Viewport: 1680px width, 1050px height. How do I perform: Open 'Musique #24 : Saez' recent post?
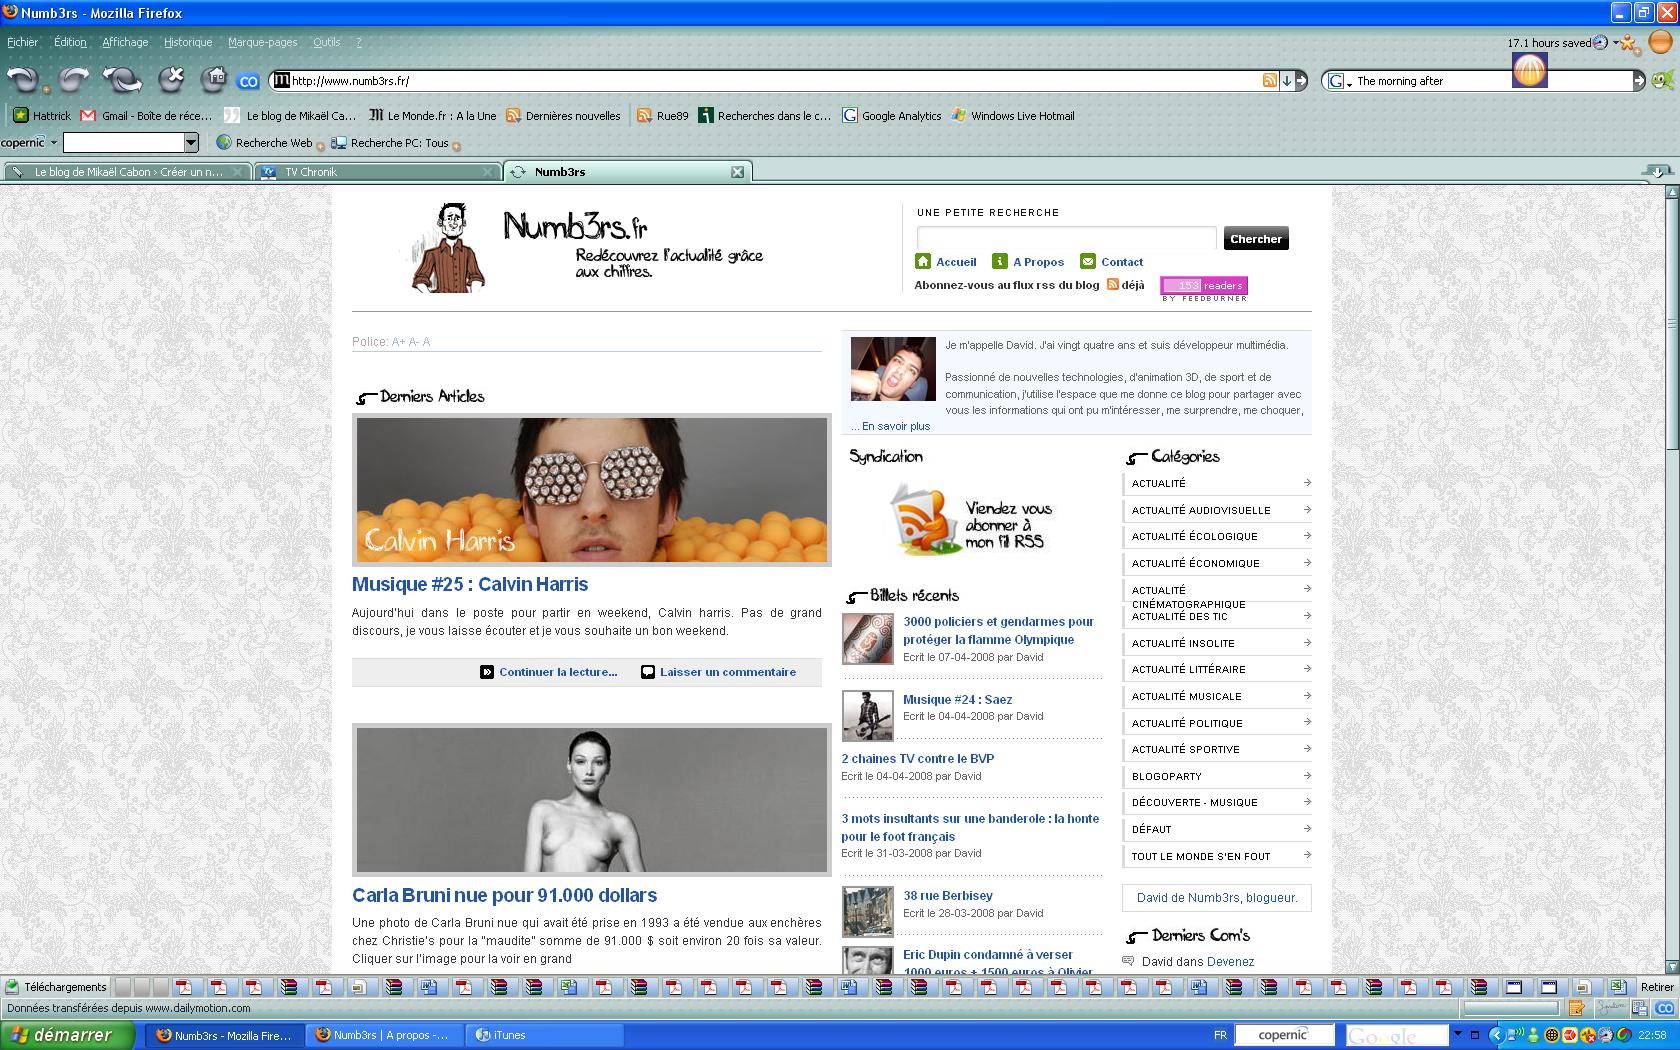pyautogui.click(x=957, y=700)
